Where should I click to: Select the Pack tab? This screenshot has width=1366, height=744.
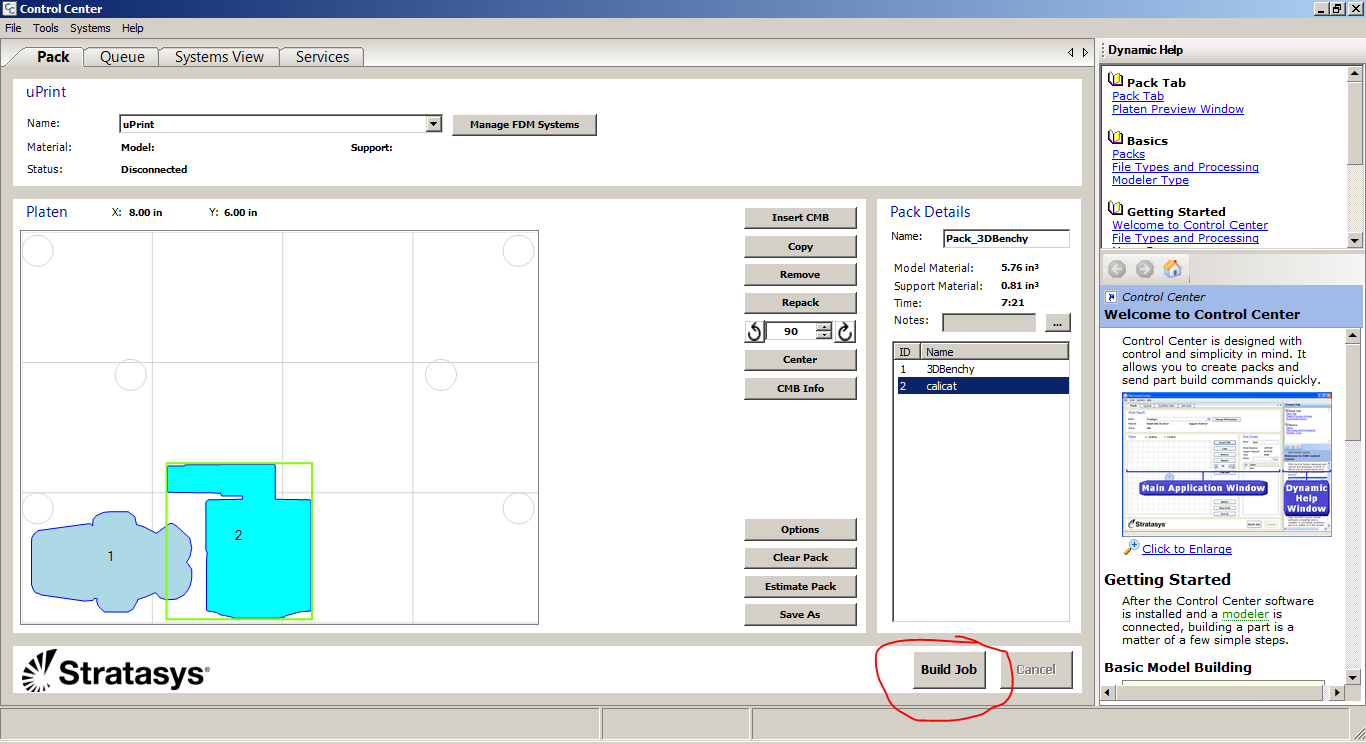53,57
